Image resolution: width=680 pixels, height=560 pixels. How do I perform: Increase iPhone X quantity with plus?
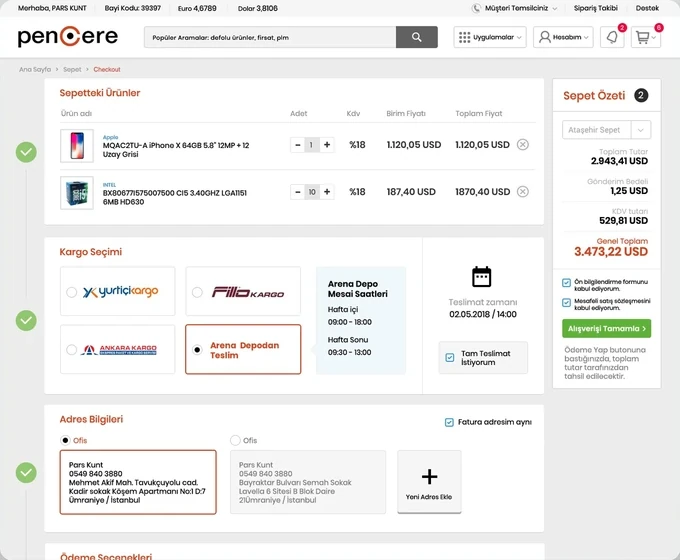click(x=327, y=144)
